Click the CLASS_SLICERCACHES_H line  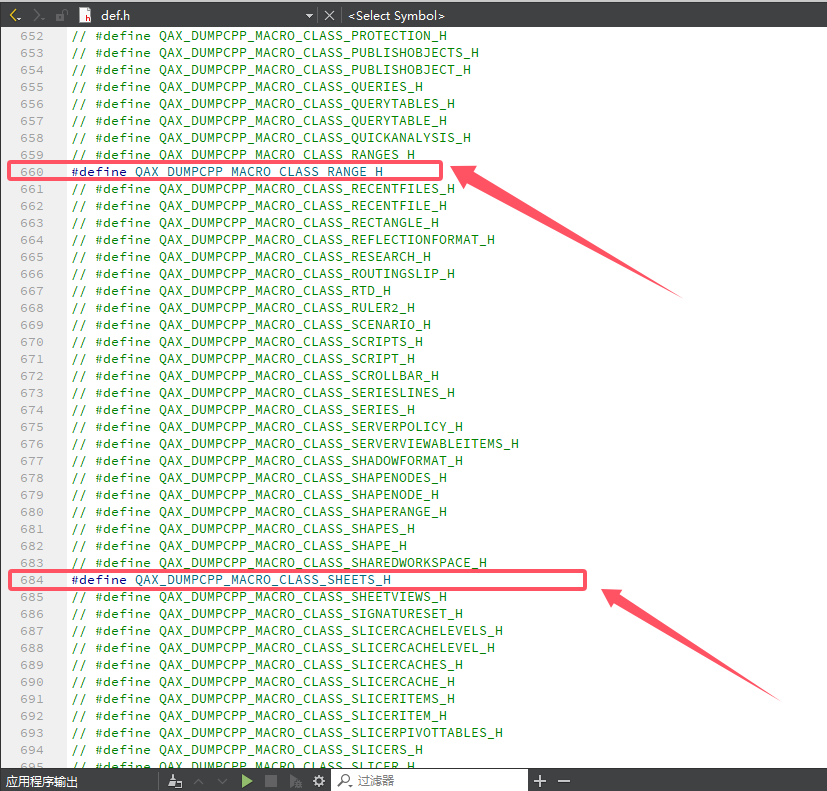click(x=267, y=665)
